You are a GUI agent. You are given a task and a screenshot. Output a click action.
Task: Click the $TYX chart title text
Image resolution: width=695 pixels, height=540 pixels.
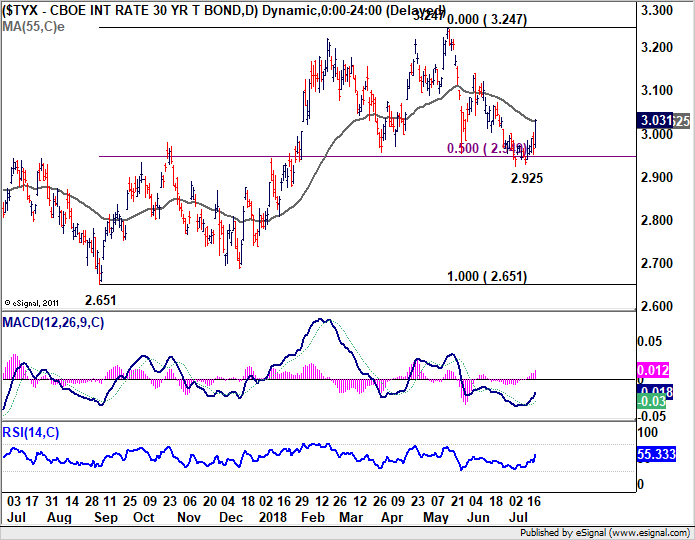[223, 10]
